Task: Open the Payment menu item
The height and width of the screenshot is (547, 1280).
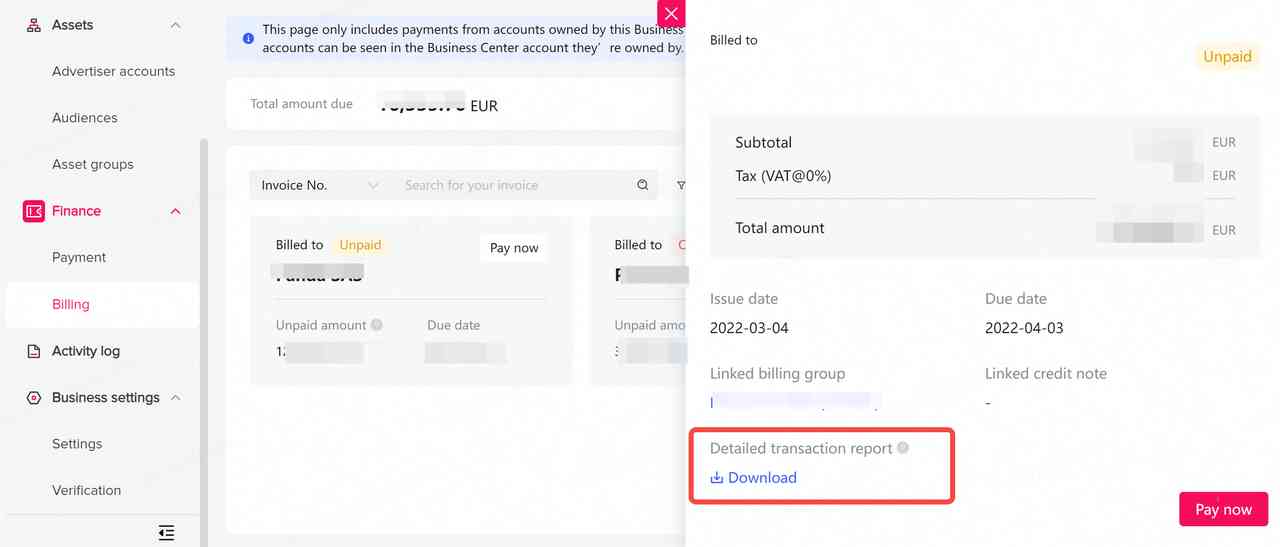Action: point(79,257)
